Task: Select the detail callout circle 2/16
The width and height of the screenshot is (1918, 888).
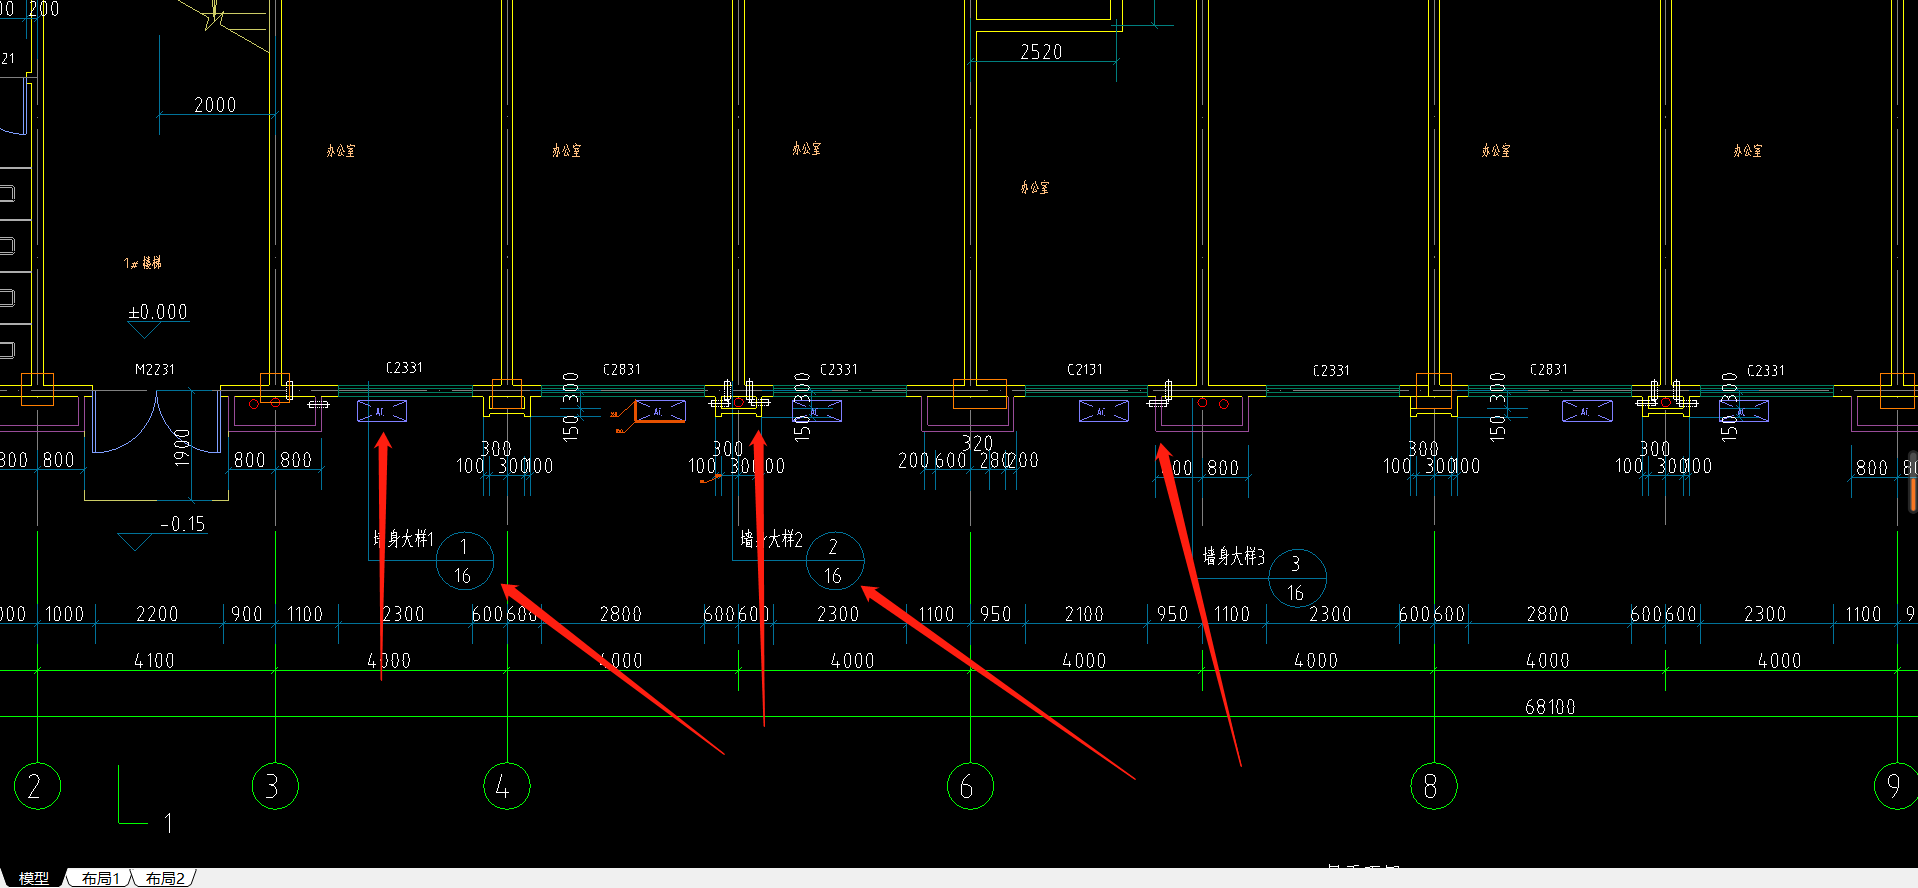Action: (x=834, y=561)
